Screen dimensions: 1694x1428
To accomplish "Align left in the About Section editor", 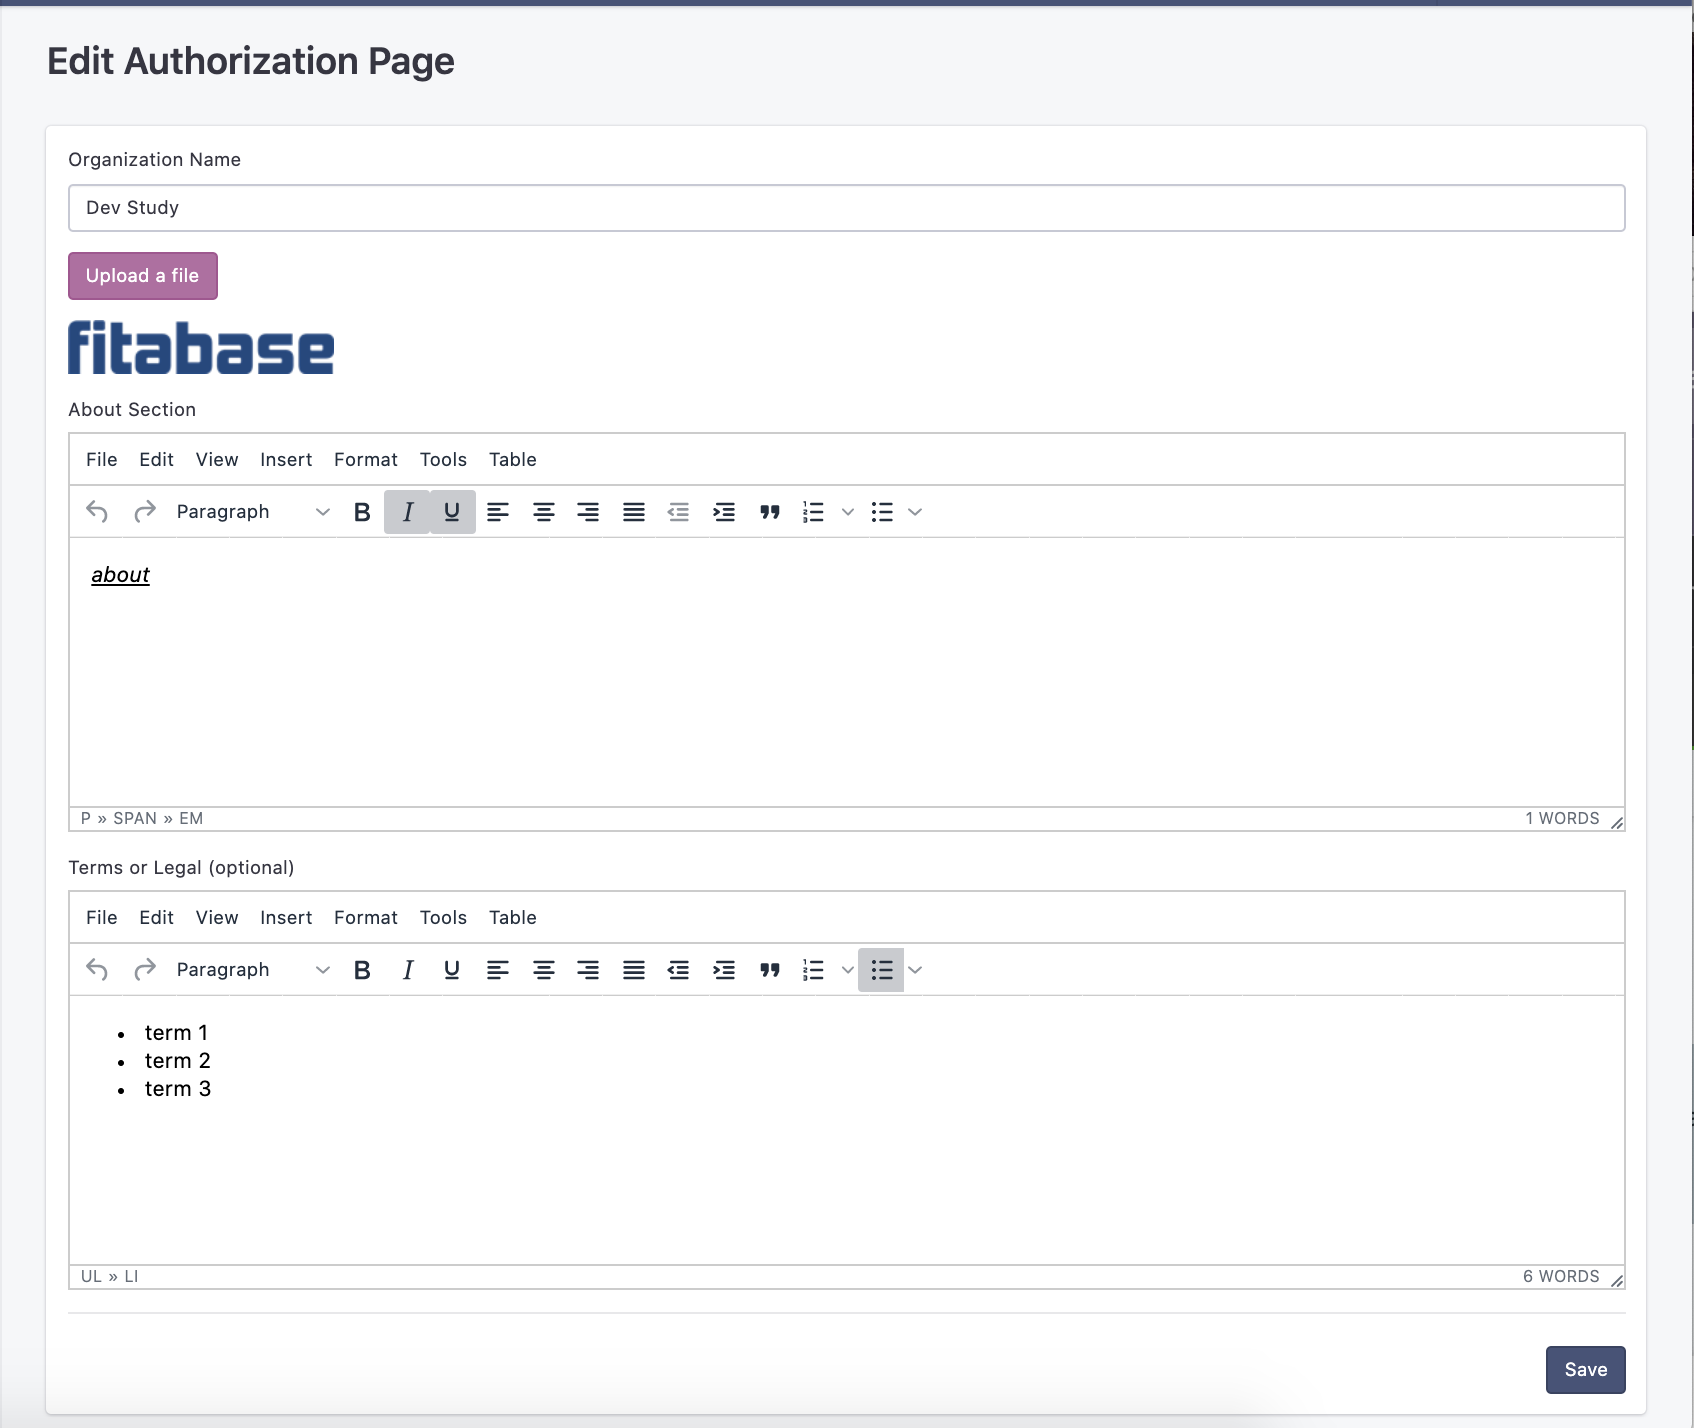I will (498, 512).
